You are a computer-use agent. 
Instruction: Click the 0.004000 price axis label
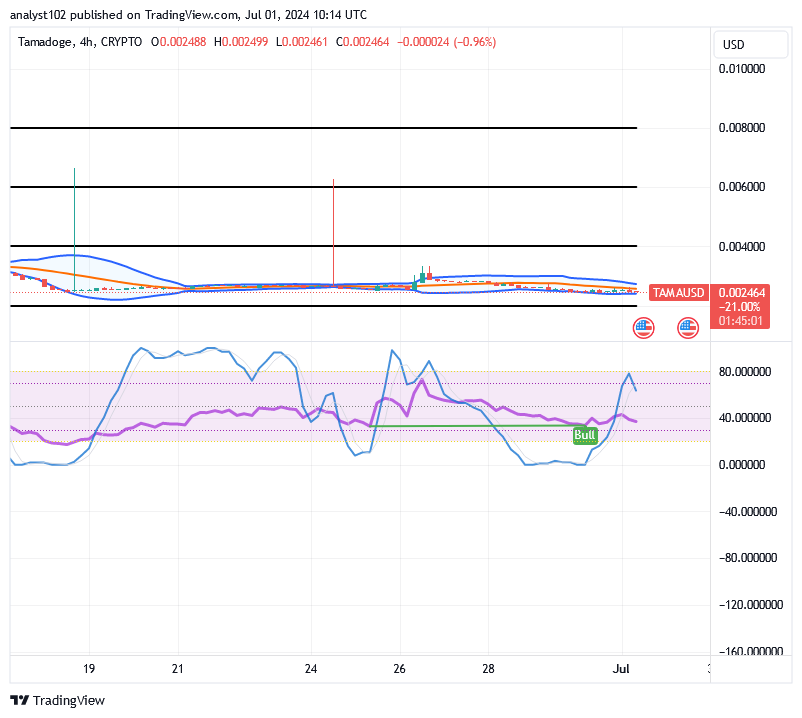point(742,246)
